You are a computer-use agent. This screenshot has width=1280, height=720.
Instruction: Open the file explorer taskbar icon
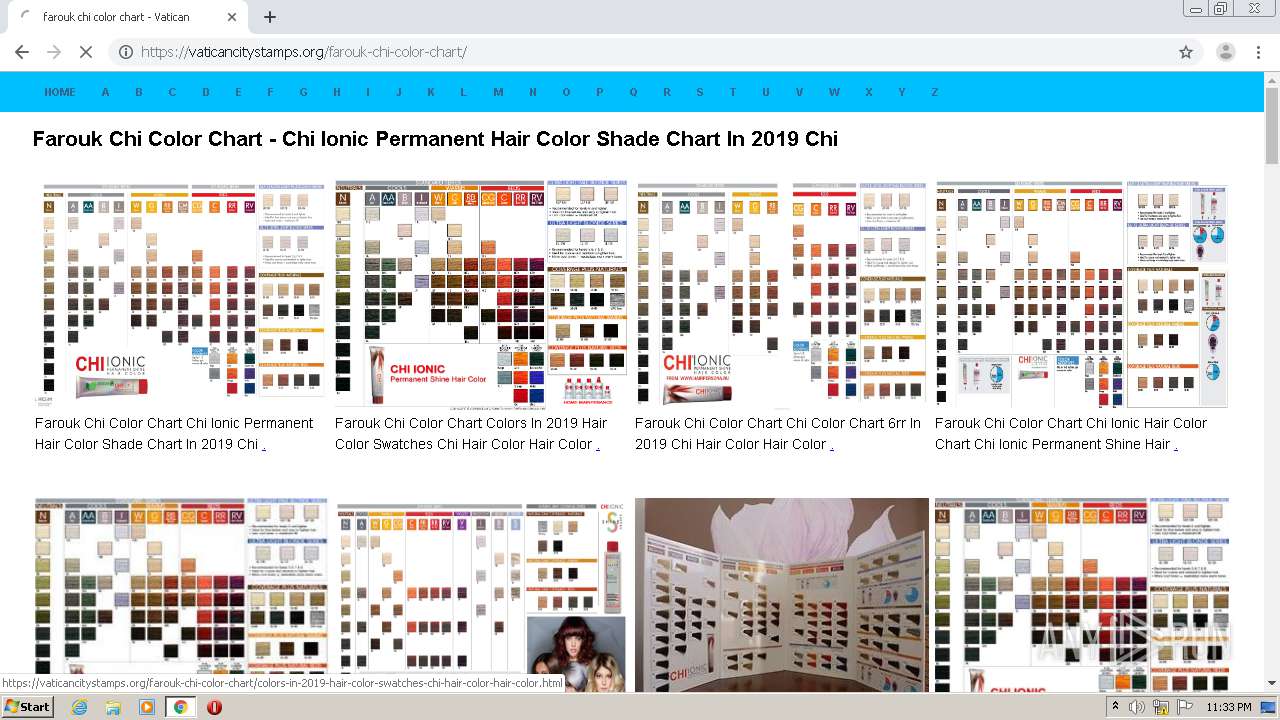(x=113, y=707)
